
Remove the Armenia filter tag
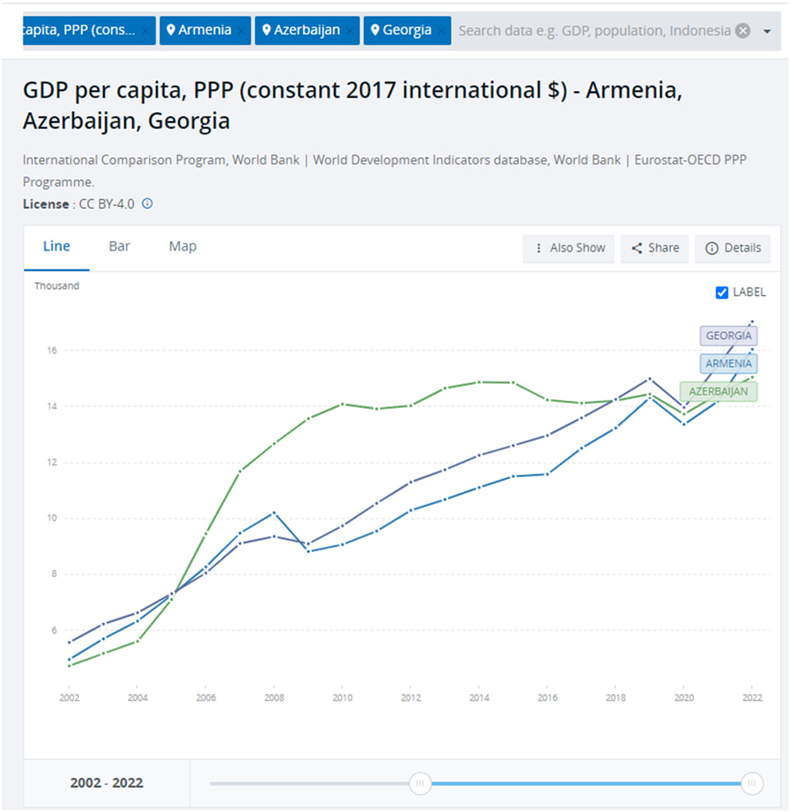(x=241, y=31)
